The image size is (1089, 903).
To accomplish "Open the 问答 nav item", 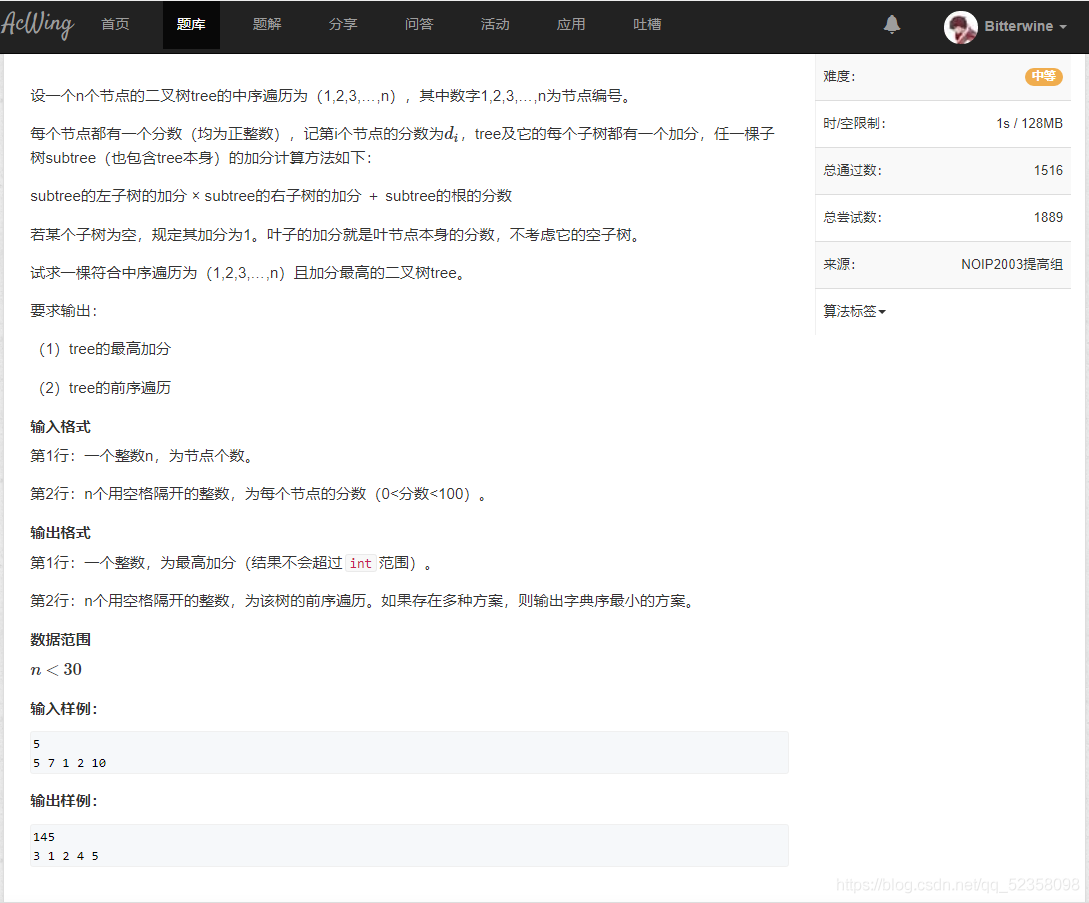I will (x=419, y=24).
